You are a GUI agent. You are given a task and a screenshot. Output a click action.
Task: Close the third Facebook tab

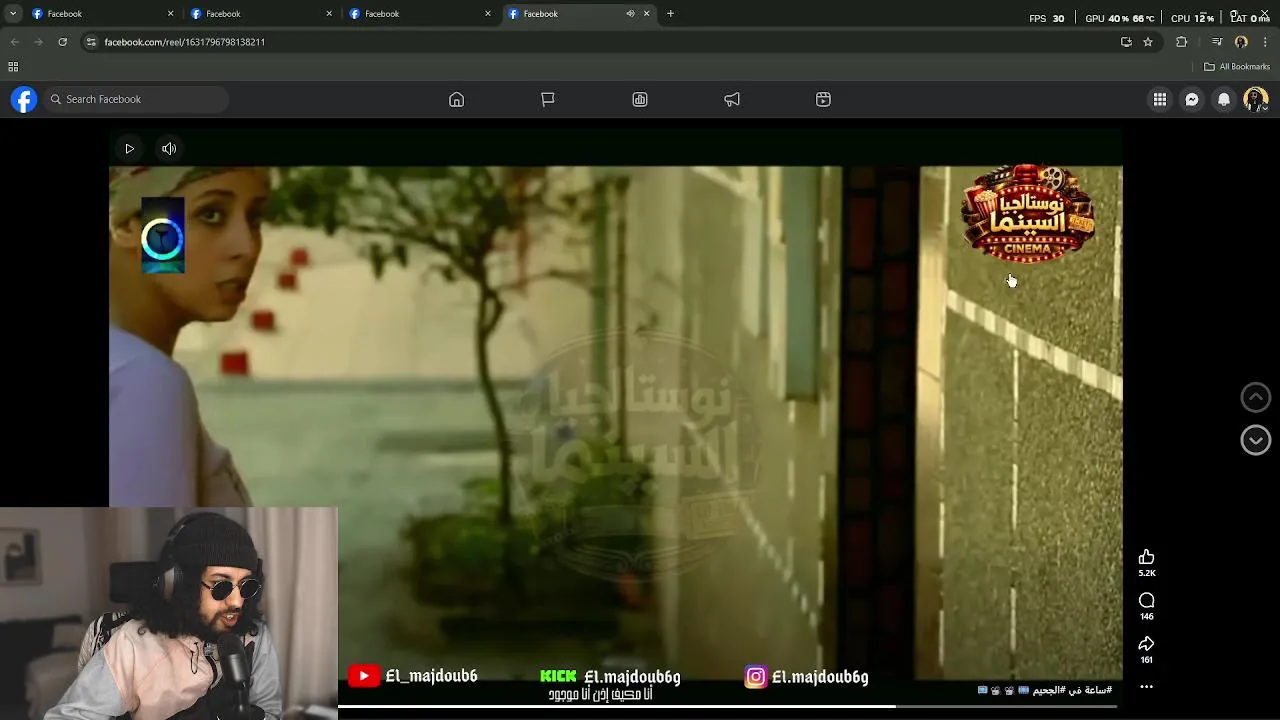[x=488, y=14]
